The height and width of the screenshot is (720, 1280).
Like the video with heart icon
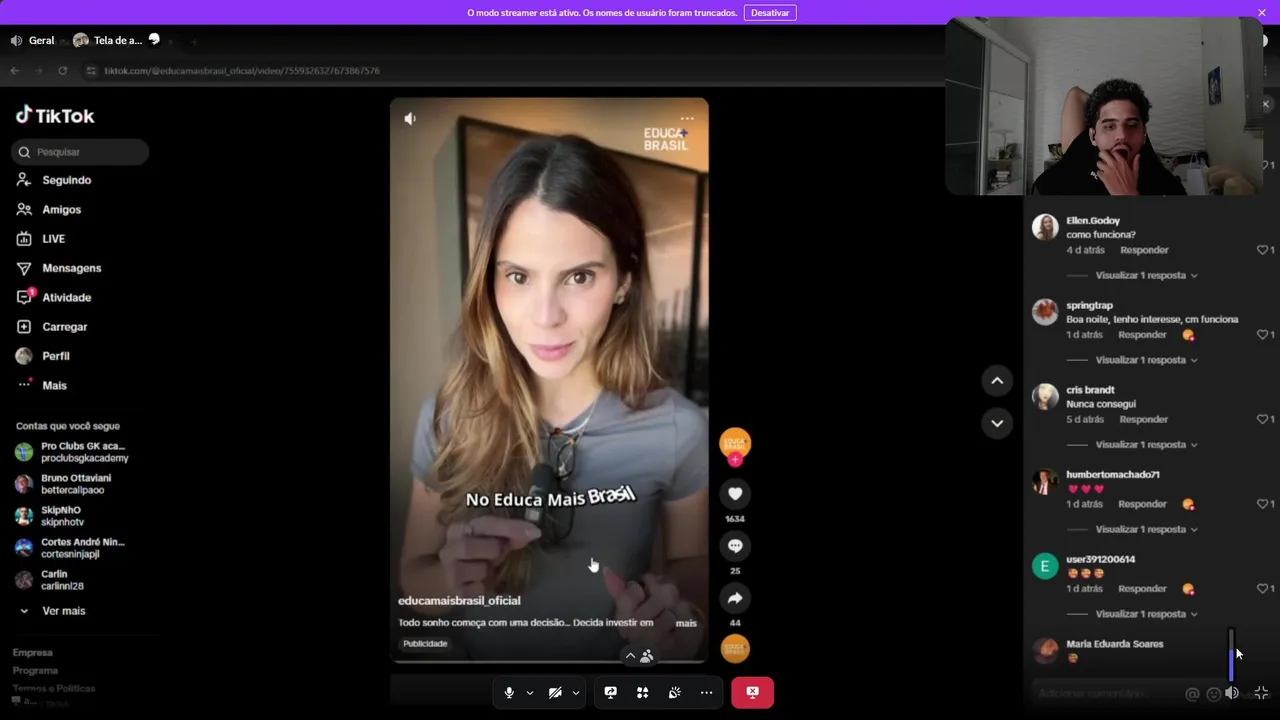pyautogui.click(x=735, y=494)
